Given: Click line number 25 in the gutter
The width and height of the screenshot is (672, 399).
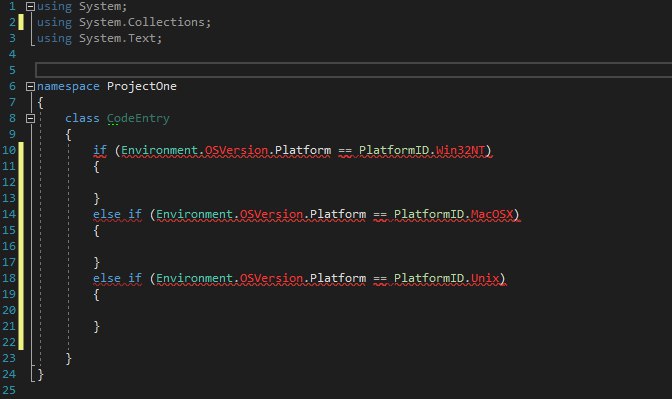Looking at the screenshot, I should coord(9,390).
